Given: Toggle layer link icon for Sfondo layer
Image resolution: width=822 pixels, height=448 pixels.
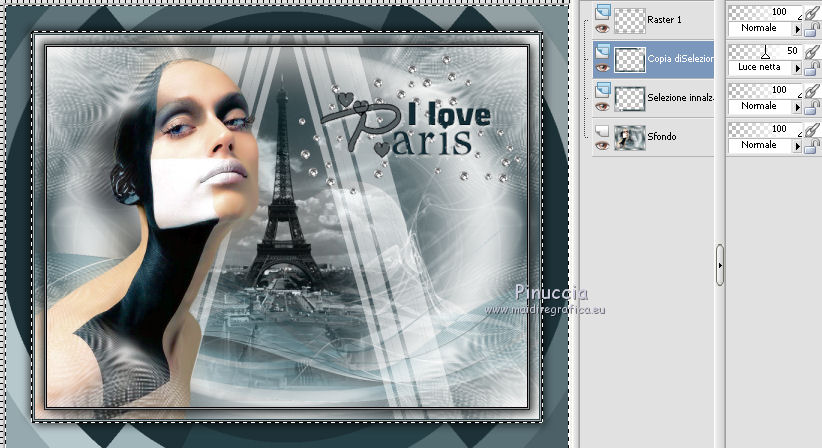Looking at the screenshot, I should [x=812, y=129].
